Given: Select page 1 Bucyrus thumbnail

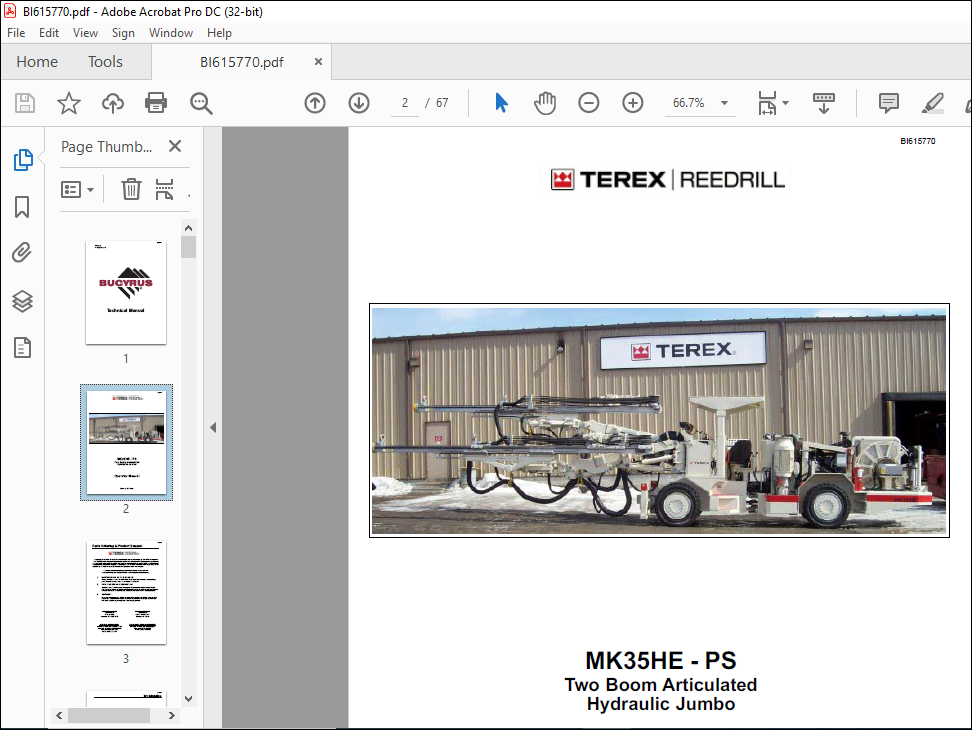Looking at the screenshot, I should pos(126,292).
